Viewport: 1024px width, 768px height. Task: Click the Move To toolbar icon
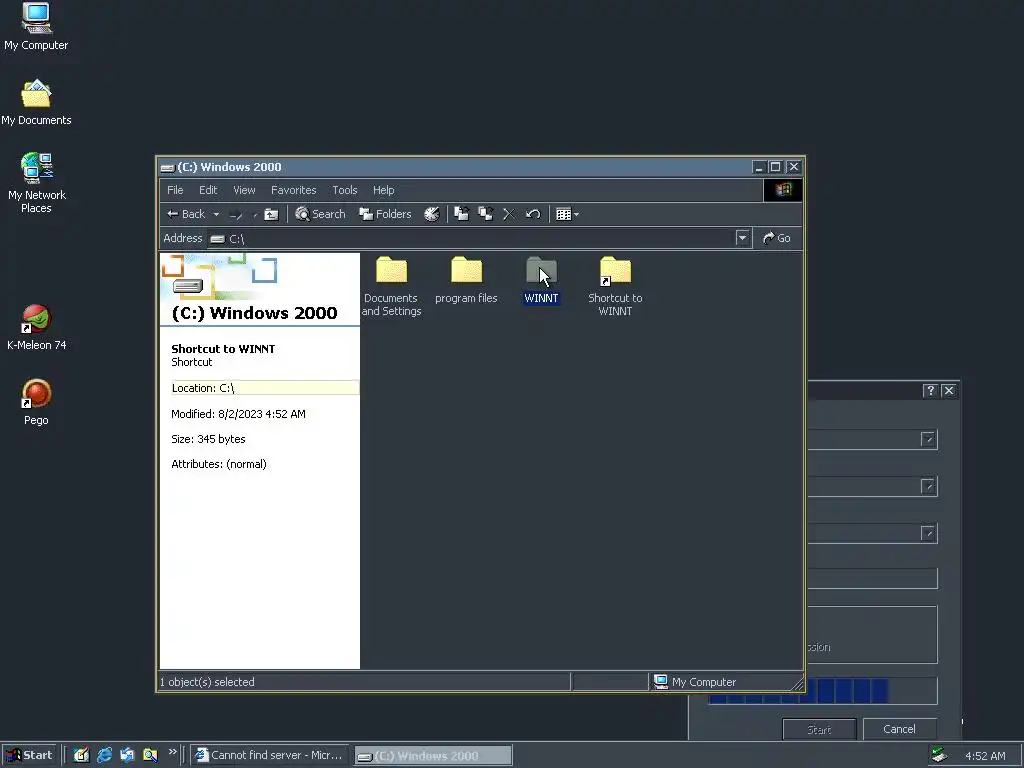click(462, 214)
